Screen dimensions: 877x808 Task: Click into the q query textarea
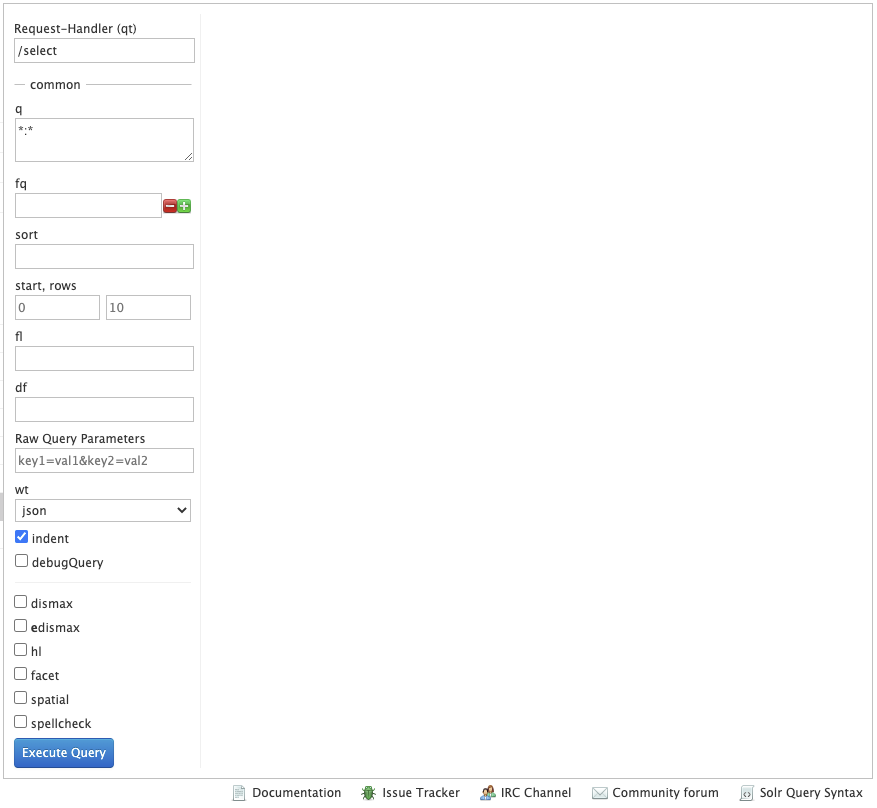(x=105, y=140)
